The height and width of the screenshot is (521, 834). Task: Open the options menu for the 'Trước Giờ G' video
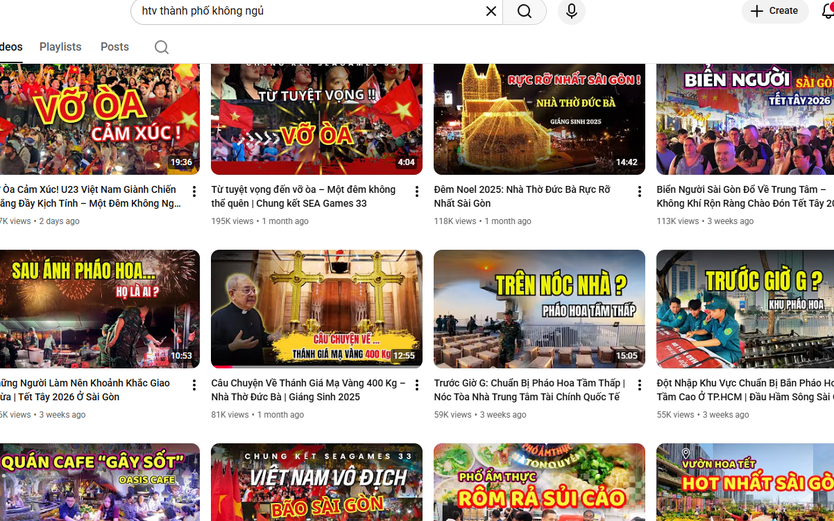point(639,384)
